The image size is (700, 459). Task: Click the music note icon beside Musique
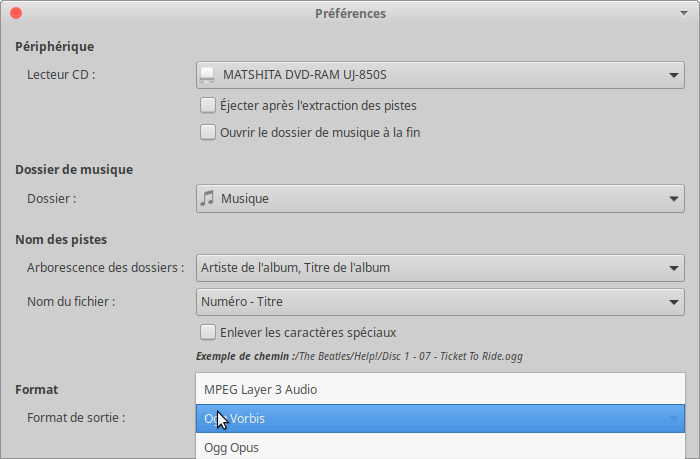click(207, 198)
